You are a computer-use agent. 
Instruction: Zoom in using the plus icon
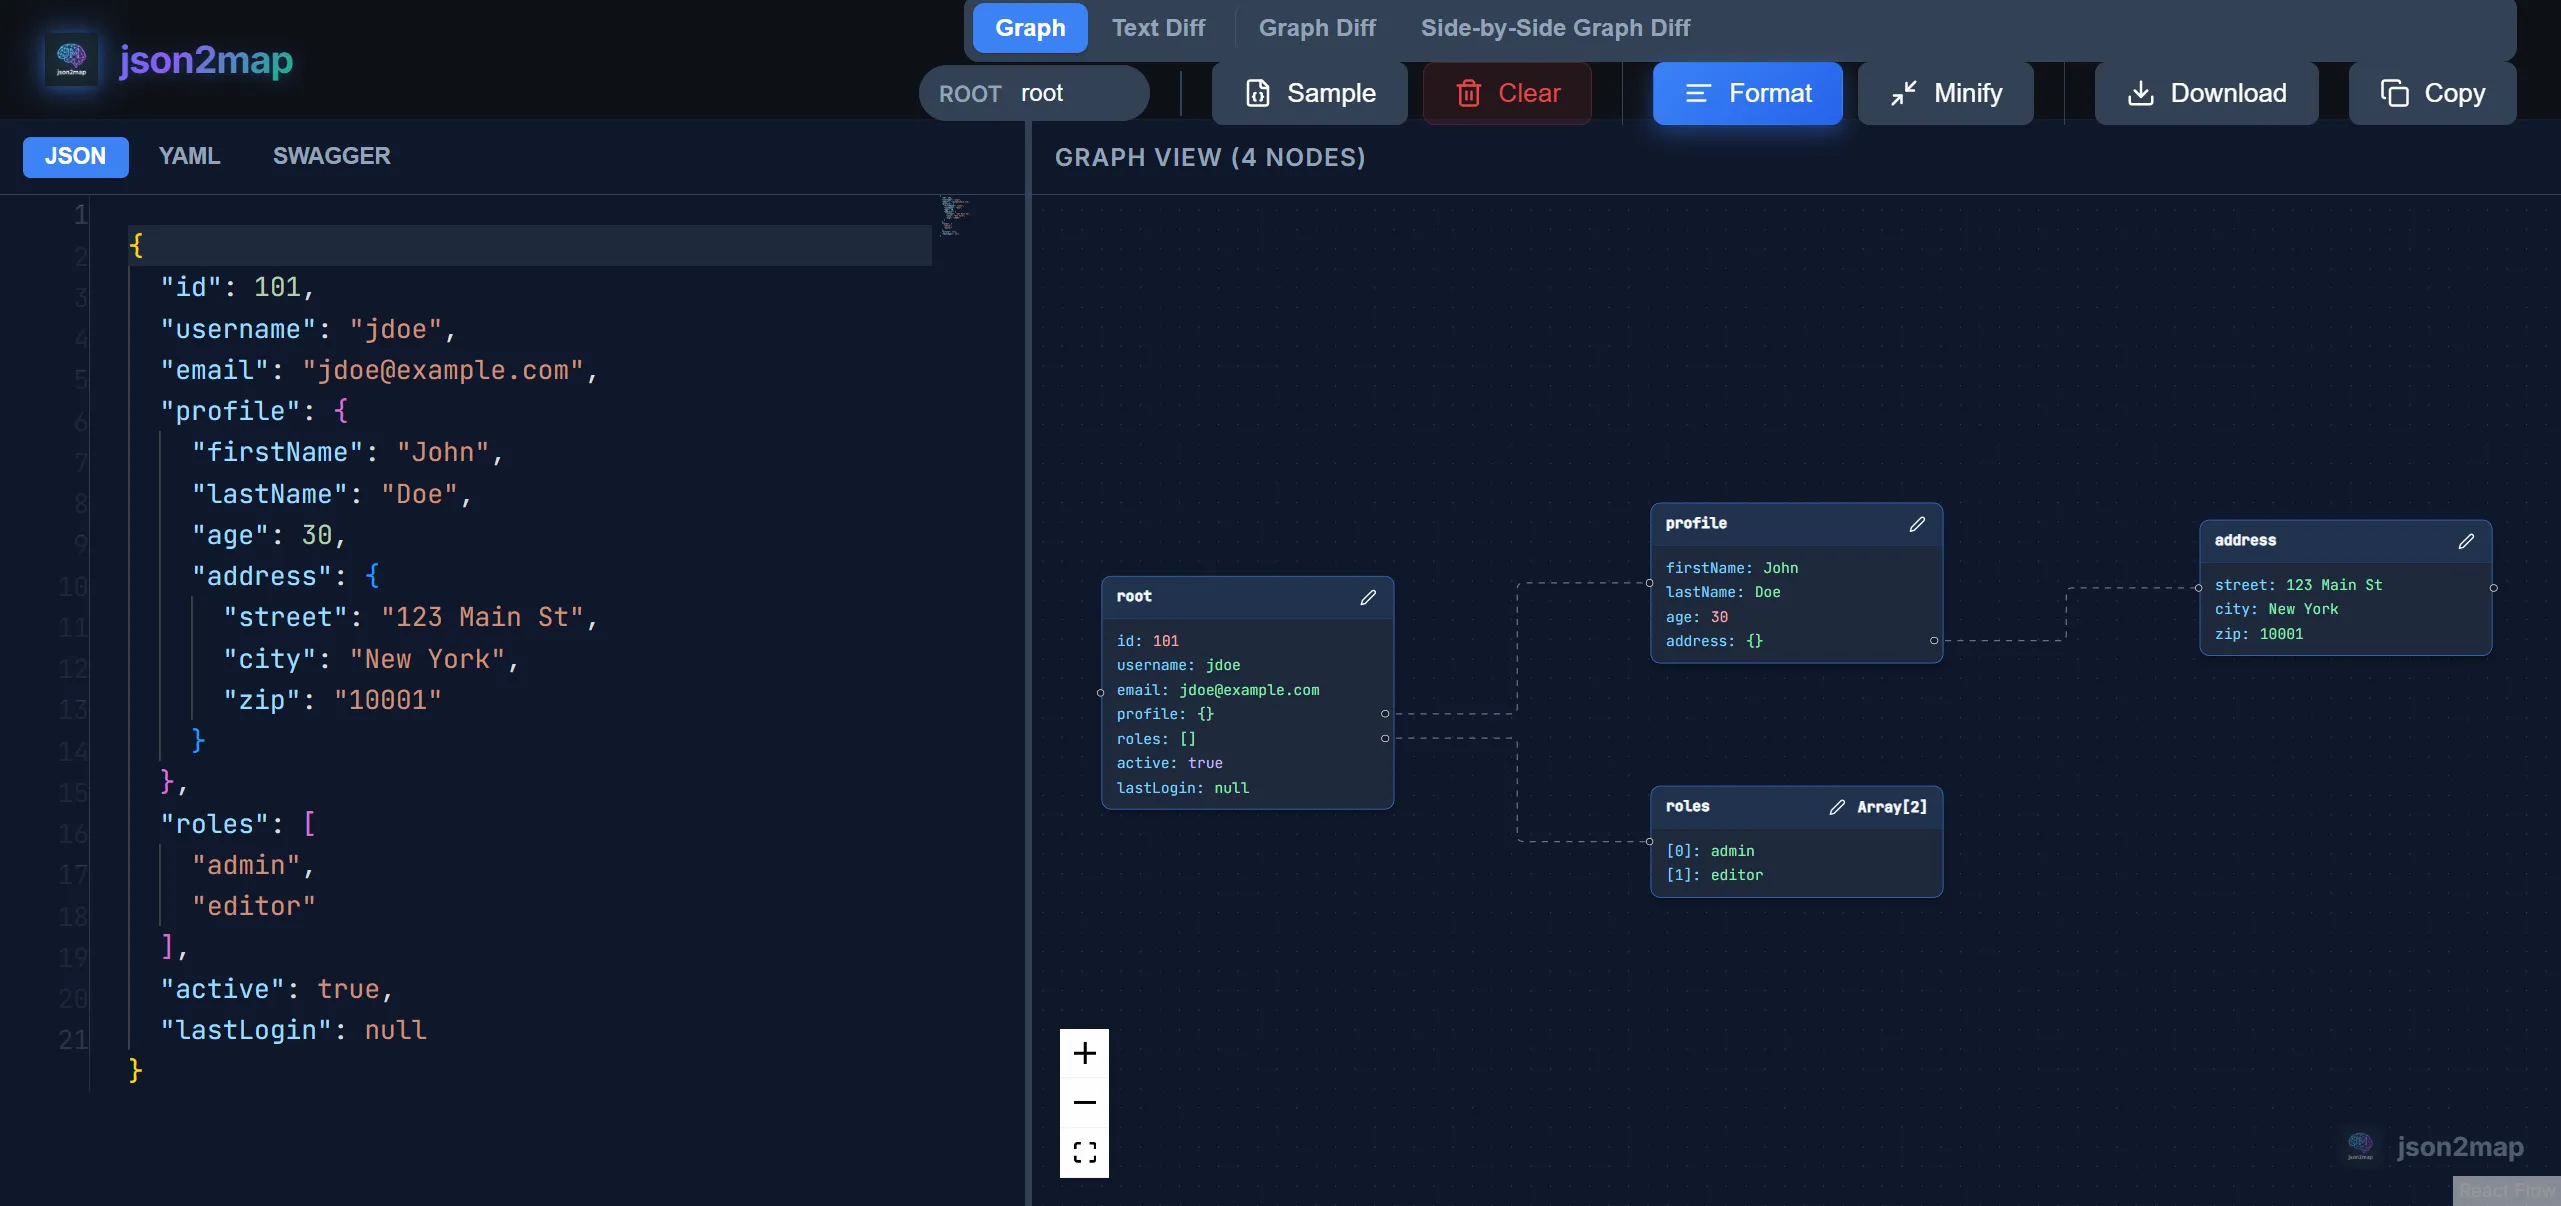pos(1084,1053)
